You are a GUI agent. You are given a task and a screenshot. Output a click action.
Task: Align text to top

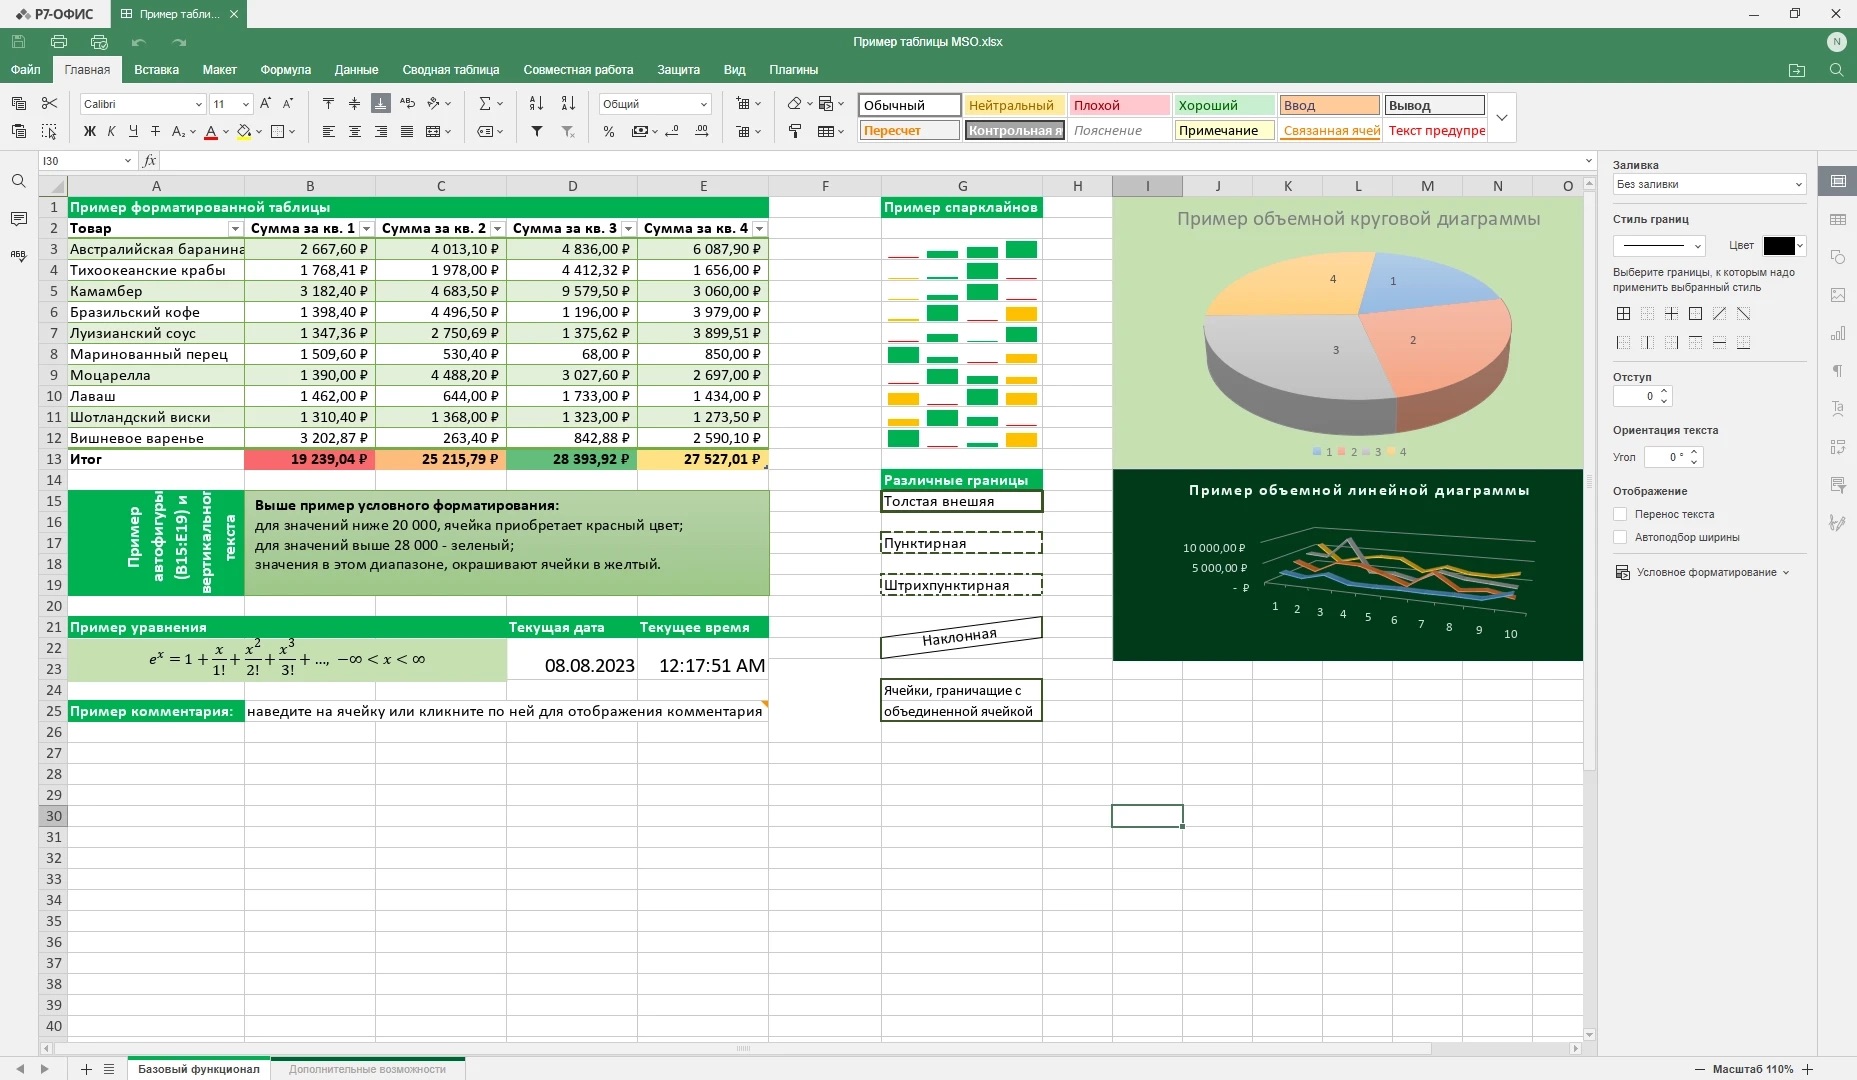point(328,103)
